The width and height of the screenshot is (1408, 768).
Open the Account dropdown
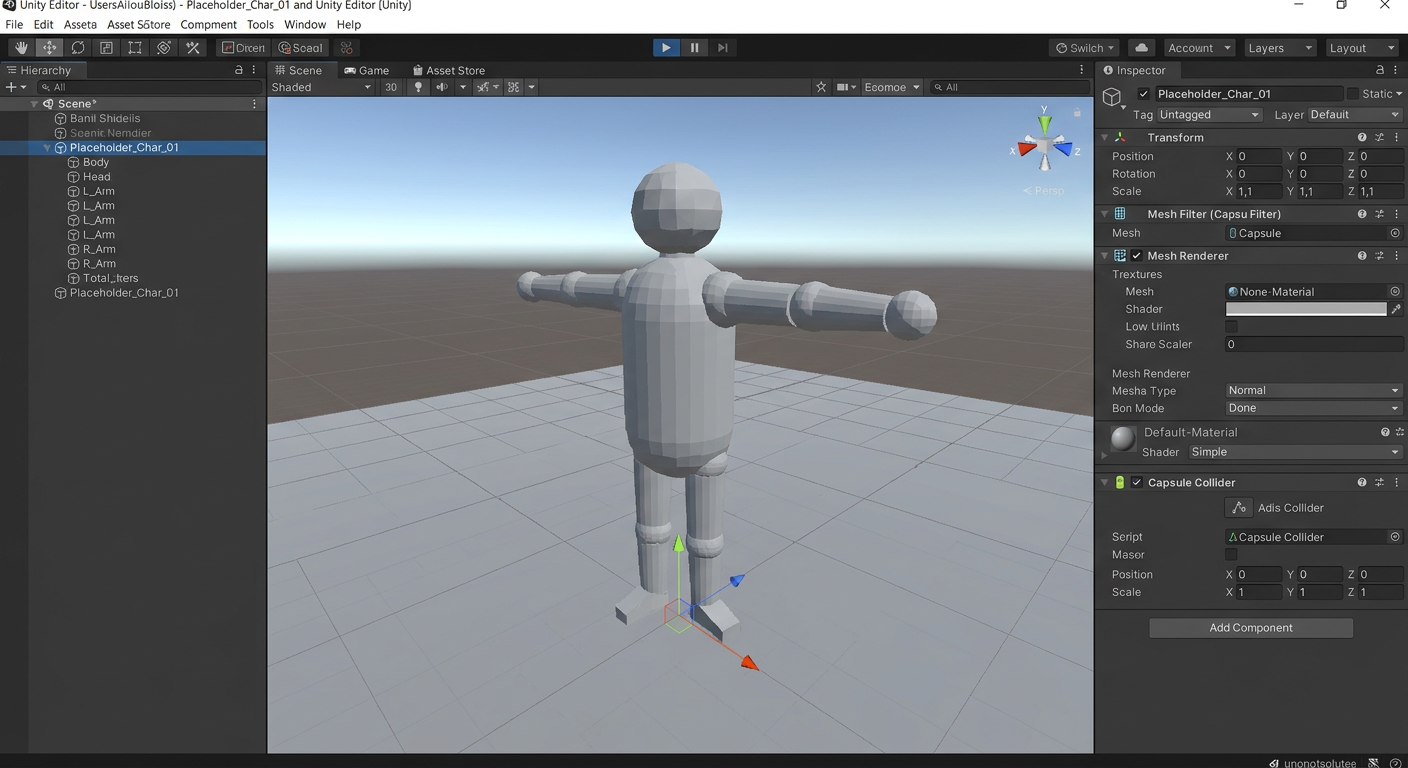click(1198, 48)
